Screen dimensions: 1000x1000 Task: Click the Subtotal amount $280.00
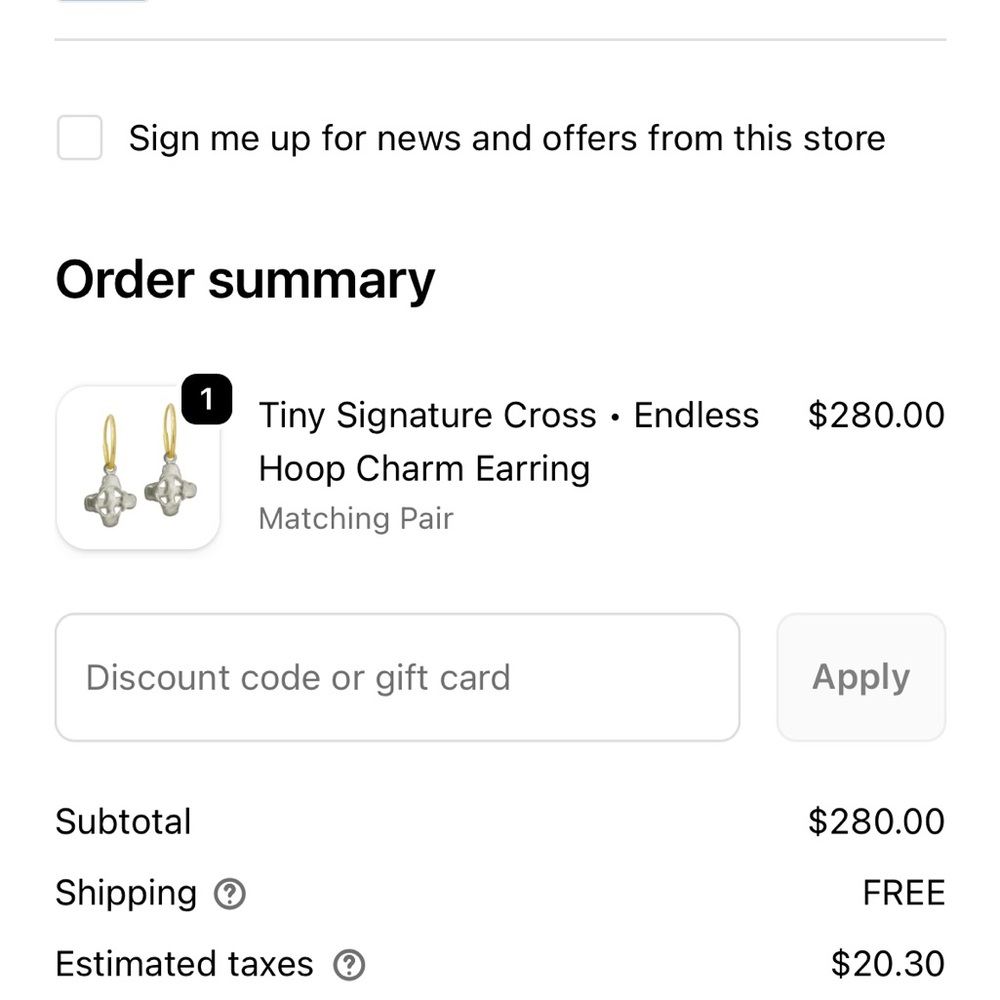(x=875, y=822)
